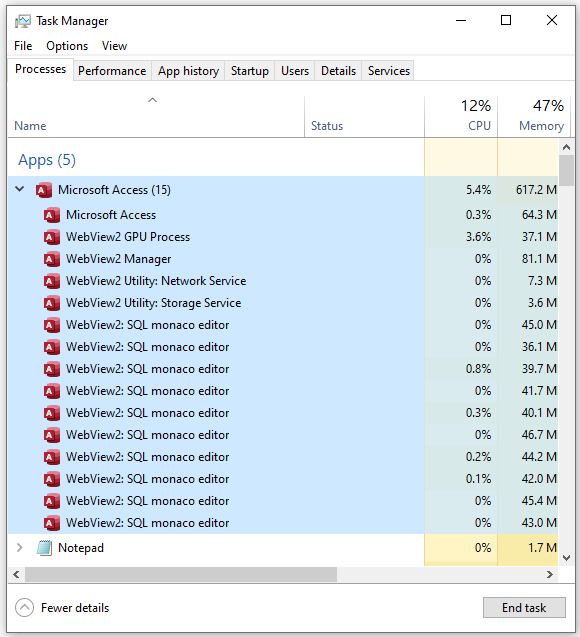This screenshot has height=637, width=580.
Task: Click the icon of the 45.0 M SQL monaco editor
Action: click(52, 325)
